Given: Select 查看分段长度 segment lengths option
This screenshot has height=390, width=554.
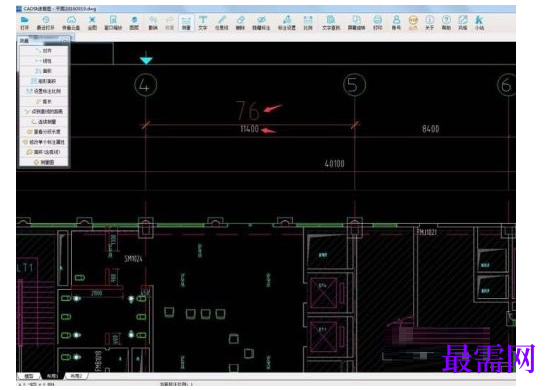Looking at the screenshot, I should click(x=44, y=132).
